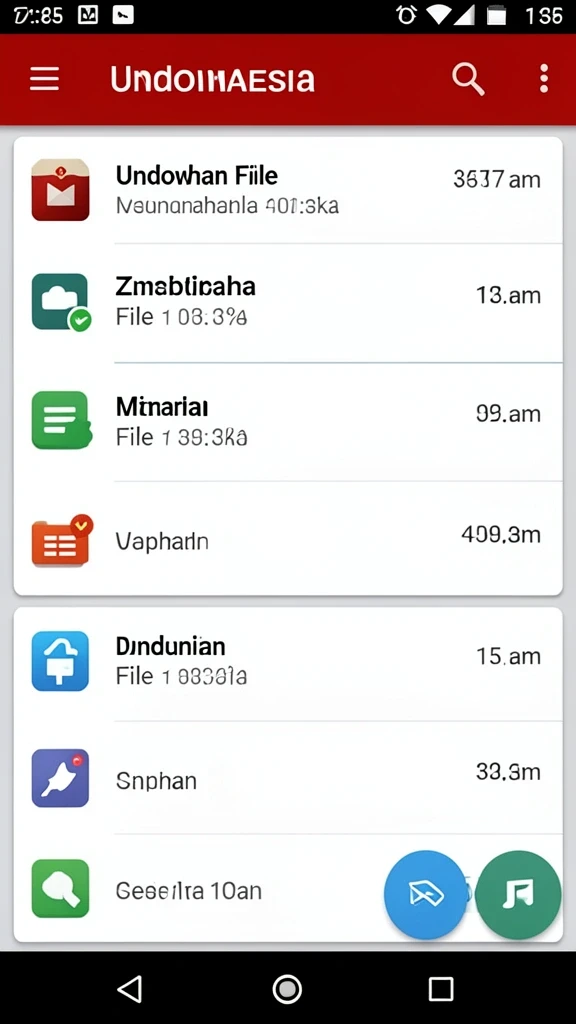Image resolution: width=576 pixels, height=1024 pixels.
Task: Open the Undowhan Fiile list entry
Action: coord(288,190)
